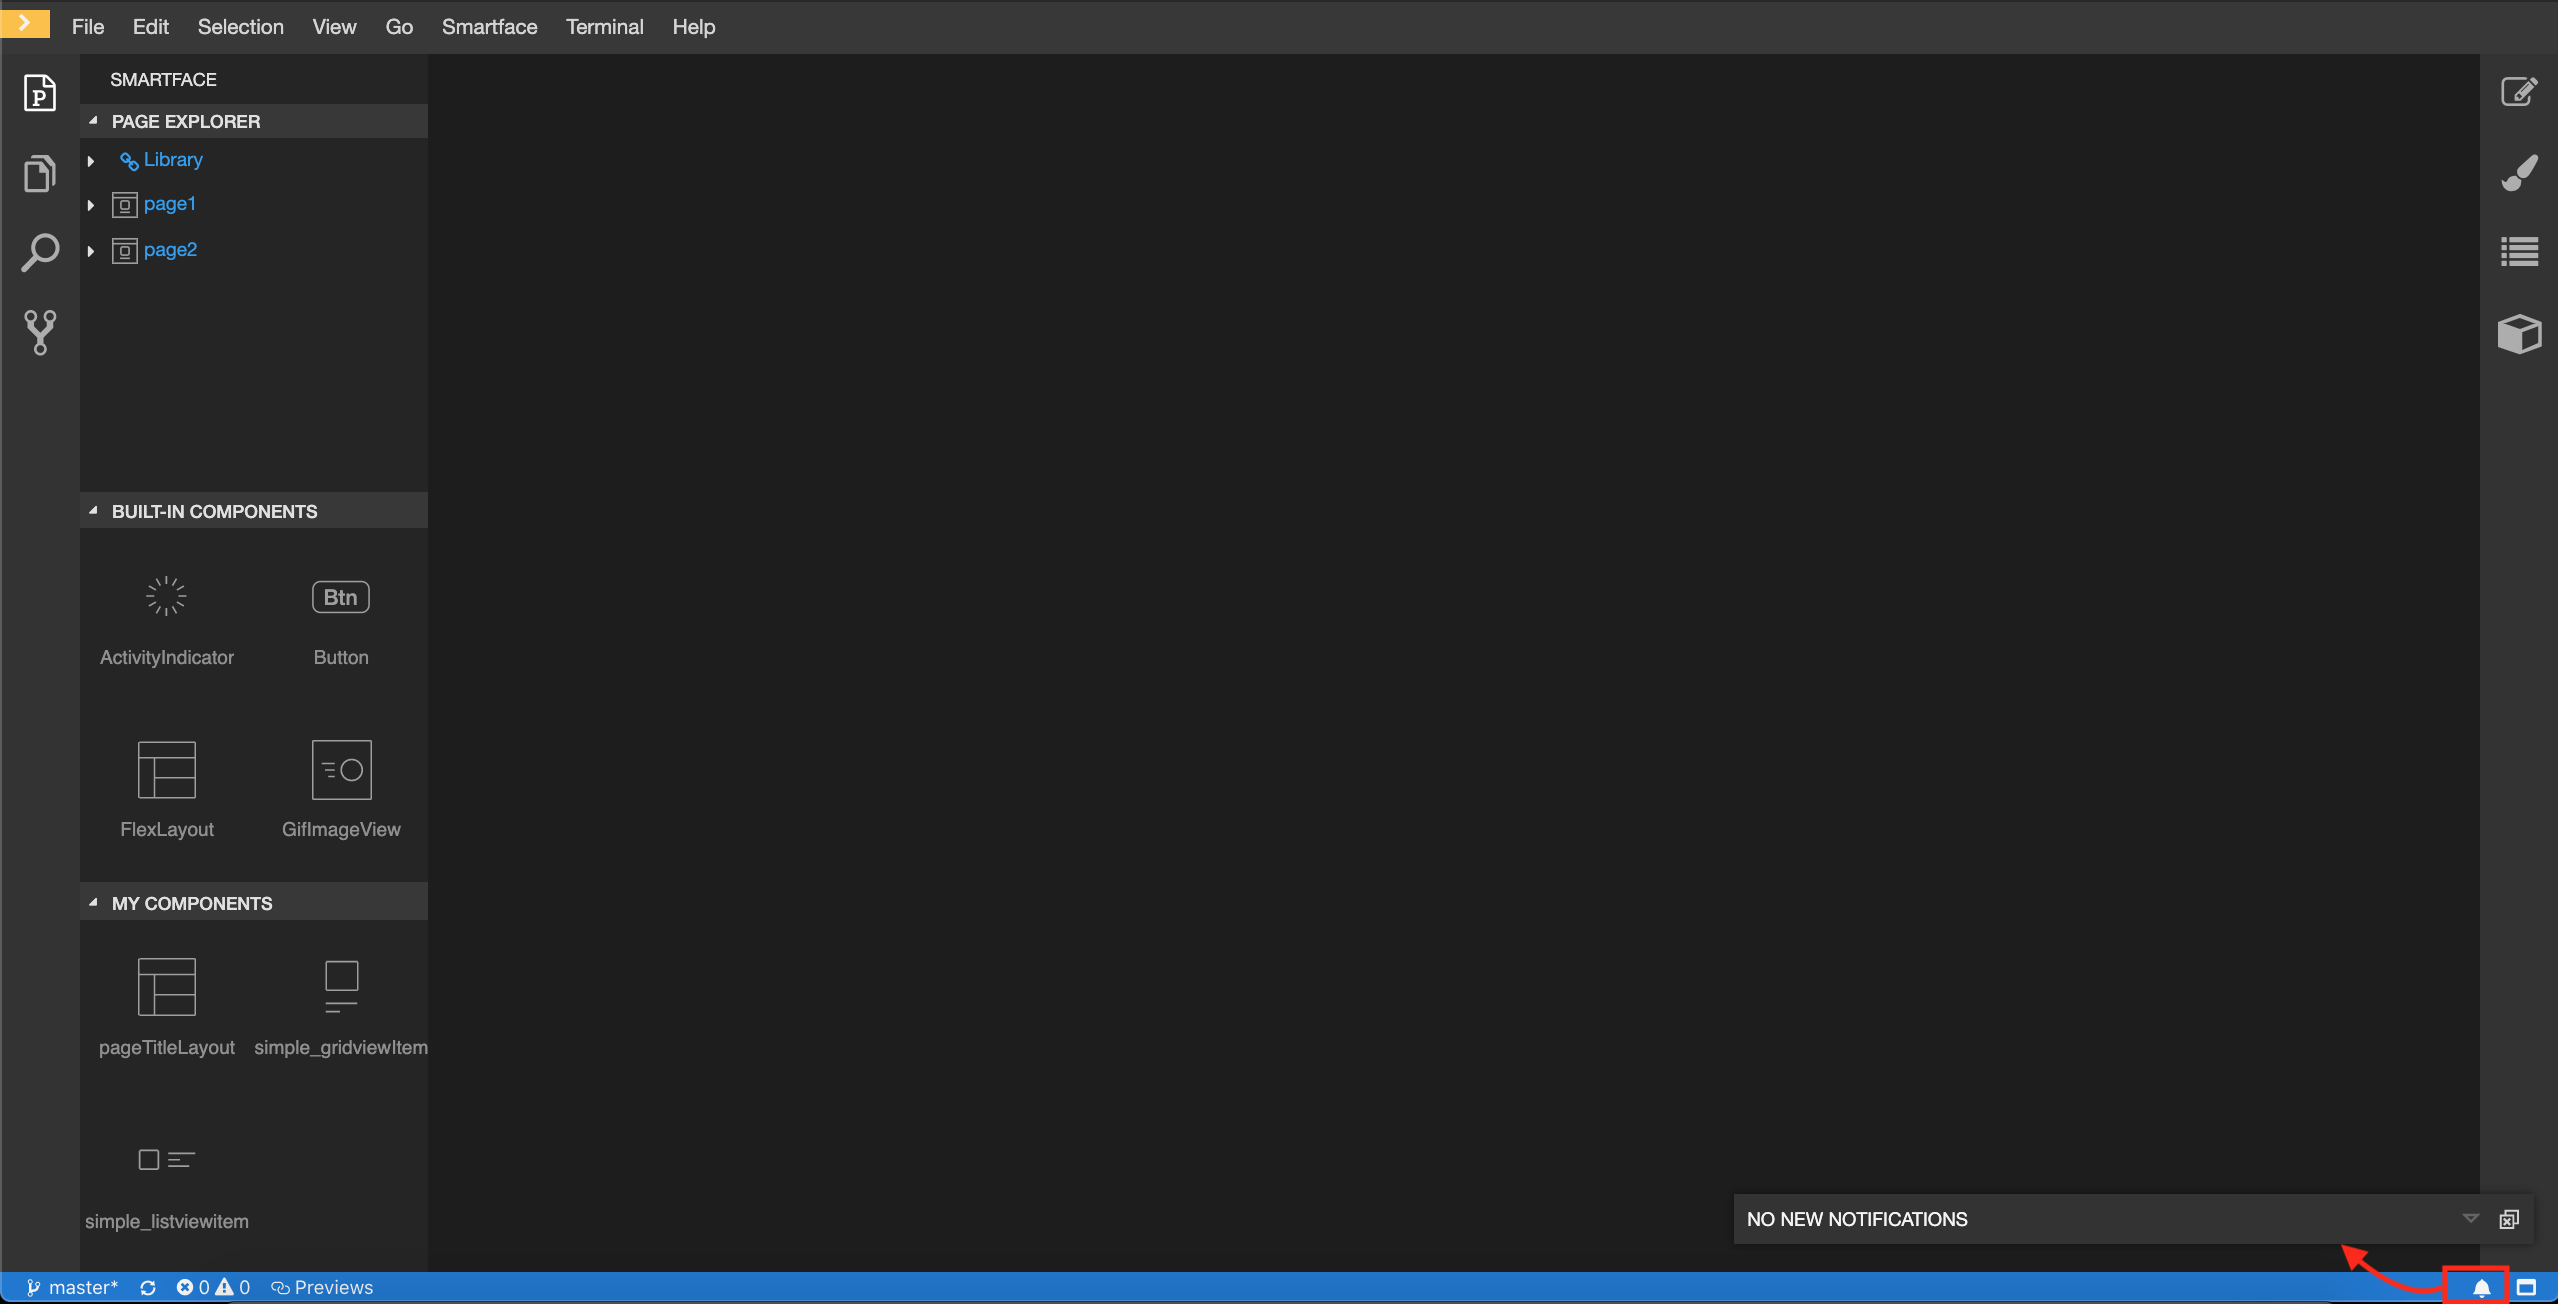Select the simple_listviewitem component
The image size is (2558, 1304).
[167, 1190]
